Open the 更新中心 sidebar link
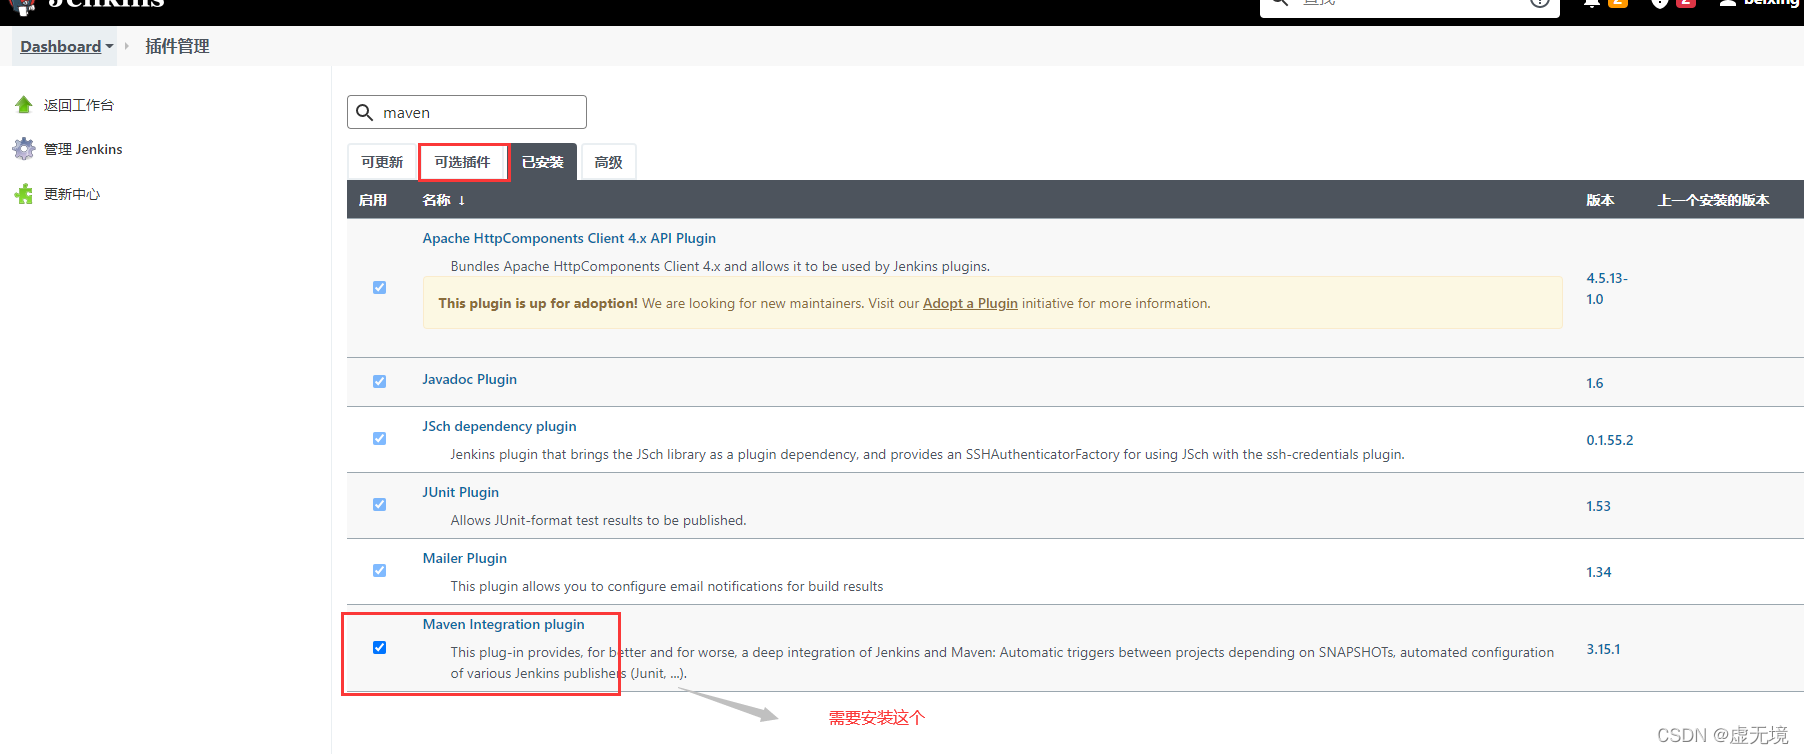This screenshot has width=1804, height=754. pyautogui.click(x=72, y=194)
